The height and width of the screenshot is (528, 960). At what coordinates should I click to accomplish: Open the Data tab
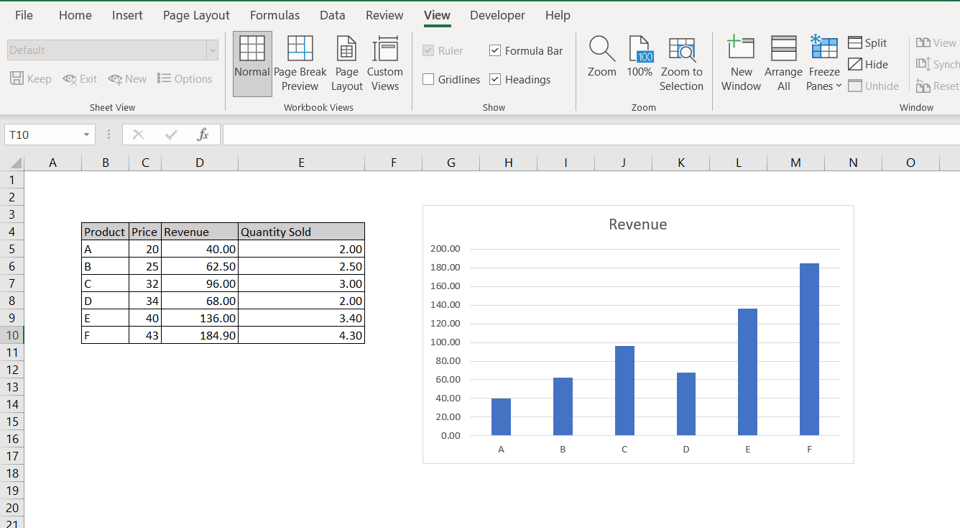(x=332, y=15)
